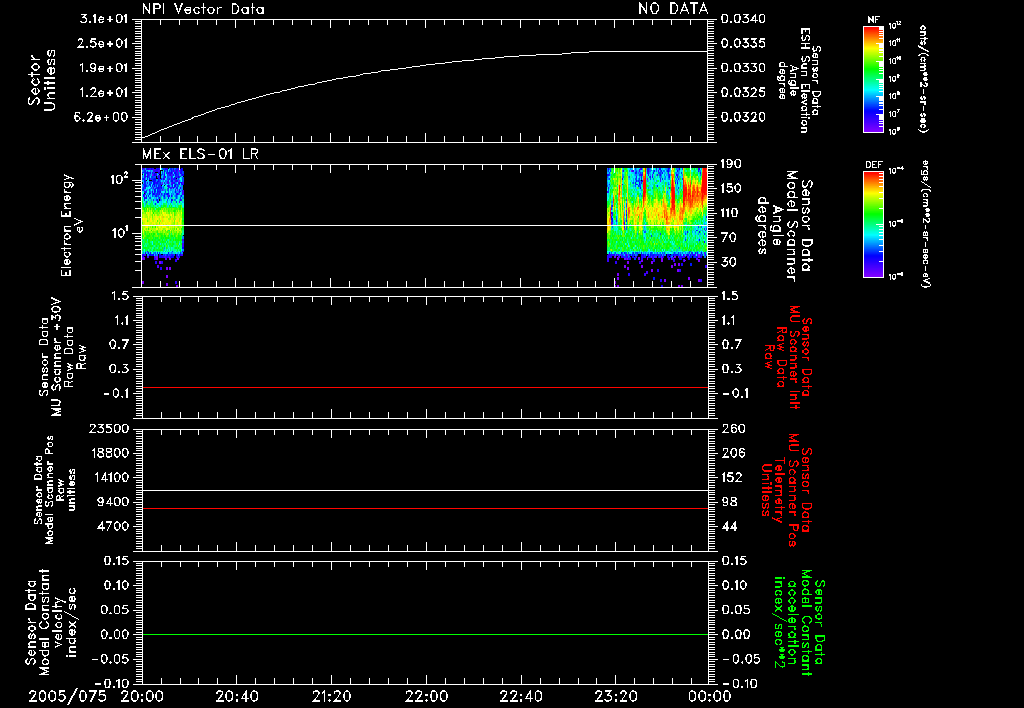Click the '1.2e+01' sector tick value

104,93
